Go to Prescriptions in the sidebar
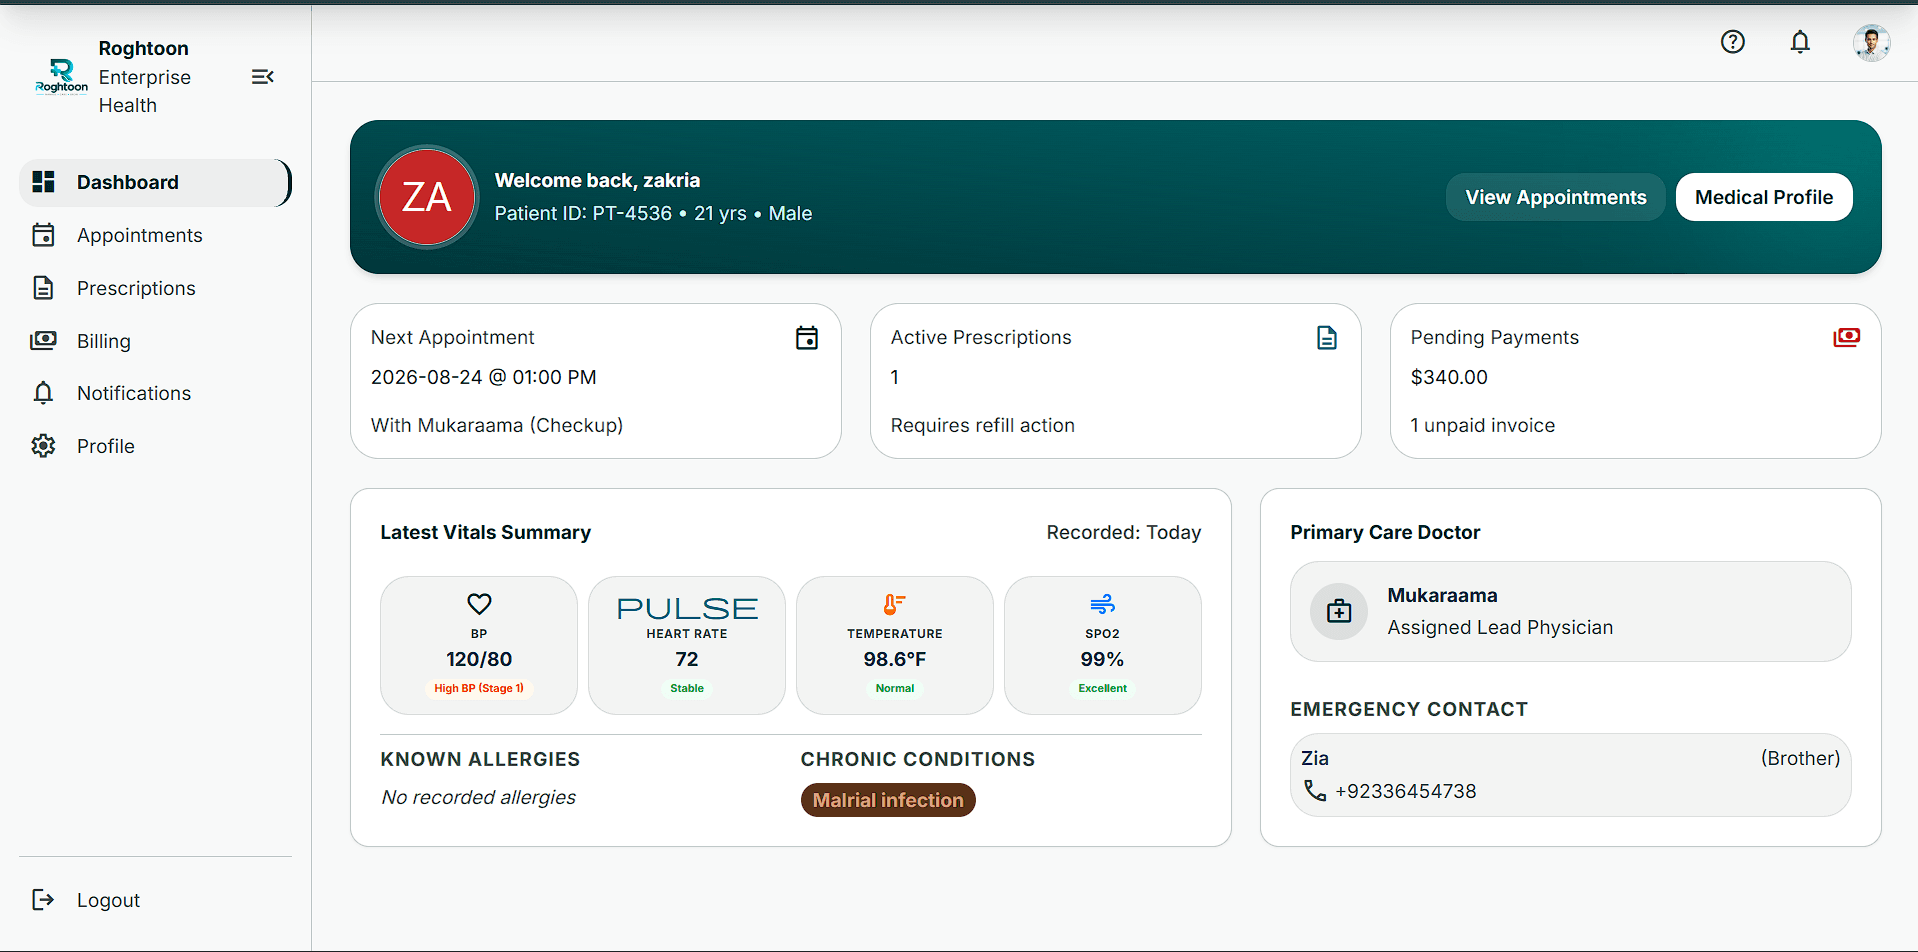Image resolution: width=1918 pixels, height=952 pixels. pyautogui.click(x=155, y=288)
